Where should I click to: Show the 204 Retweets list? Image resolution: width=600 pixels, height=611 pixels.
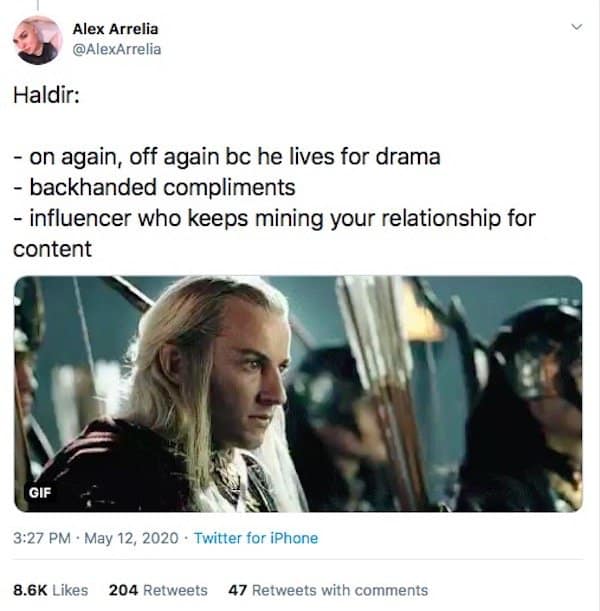[x=158, y=590]
